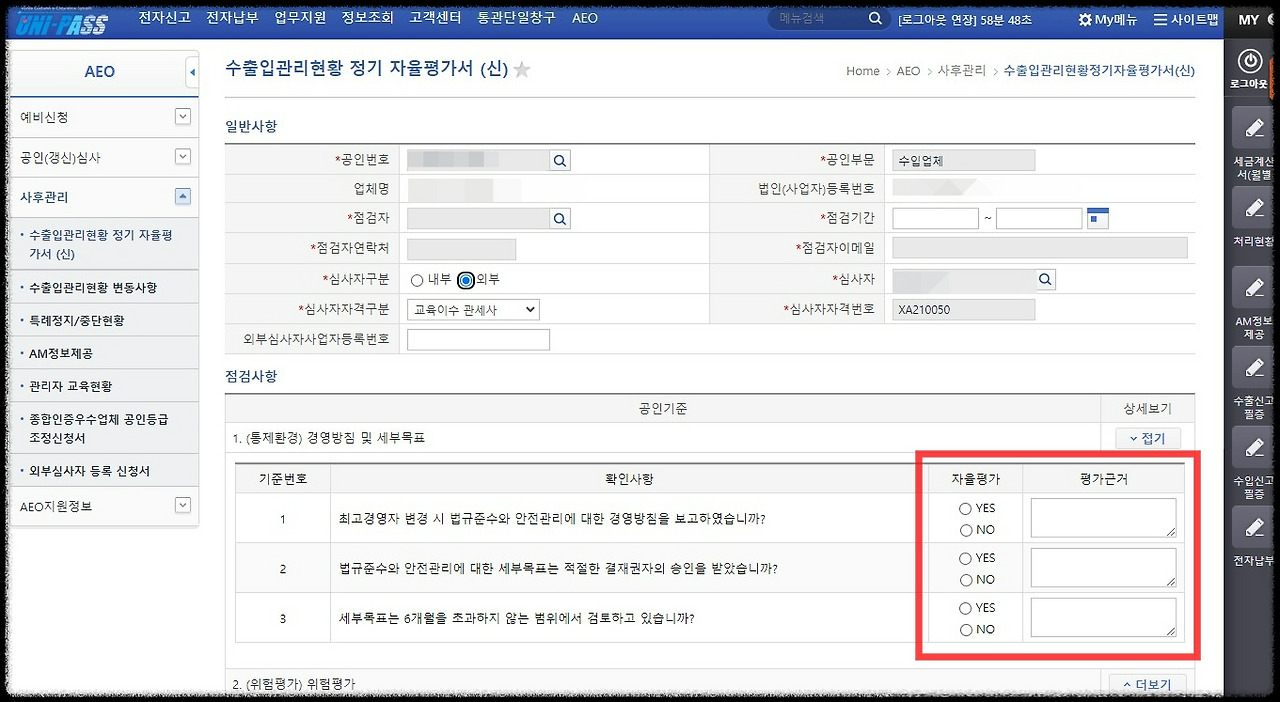Click the 로그아웃 power icon
1280x702 pixels.
pyautogui.click(x=1250, y=60)
